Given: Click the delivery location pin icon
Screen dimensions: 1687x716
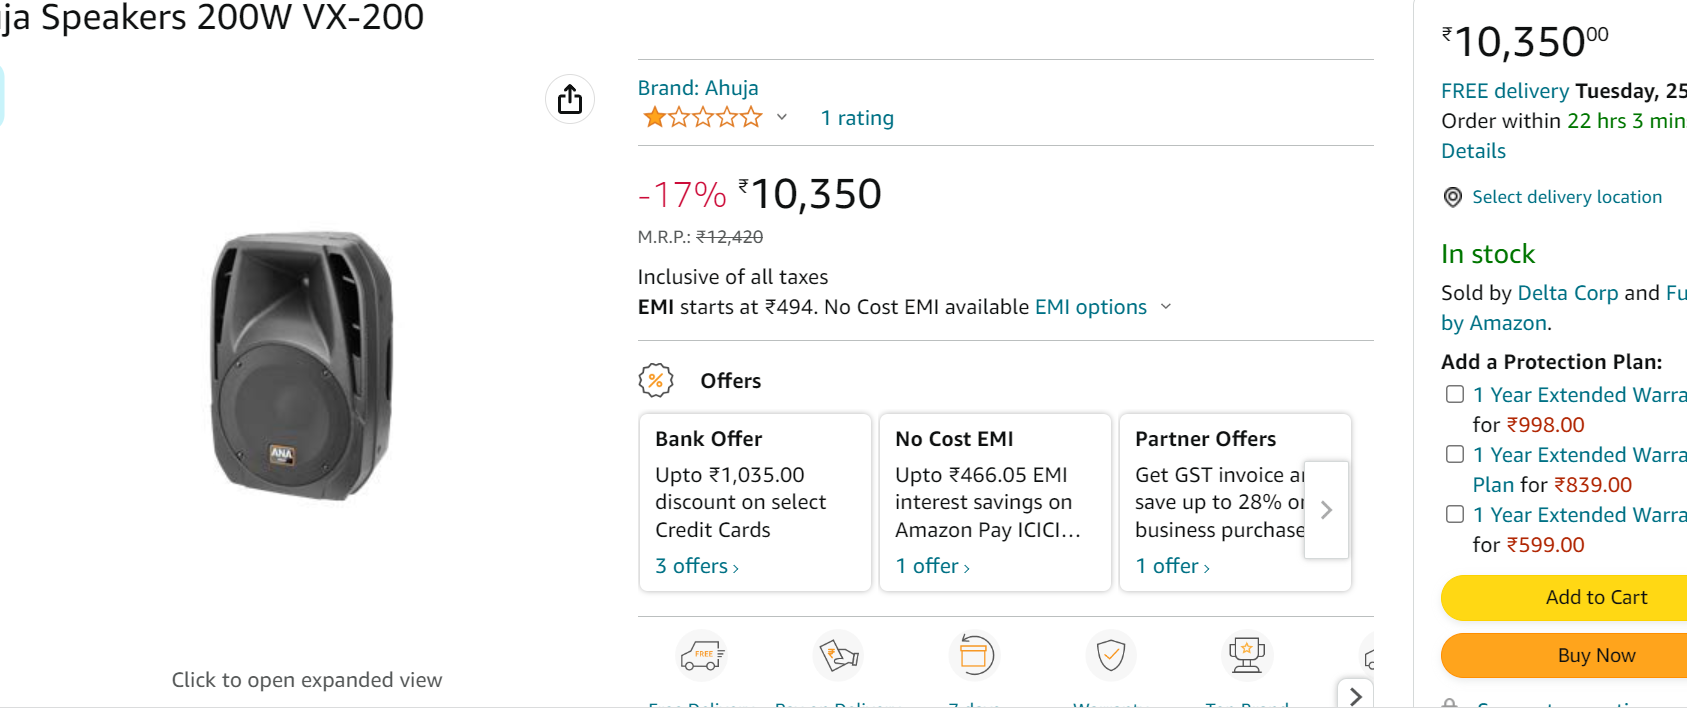Looking at the screenshot, I should click(x=1453, y=197).
